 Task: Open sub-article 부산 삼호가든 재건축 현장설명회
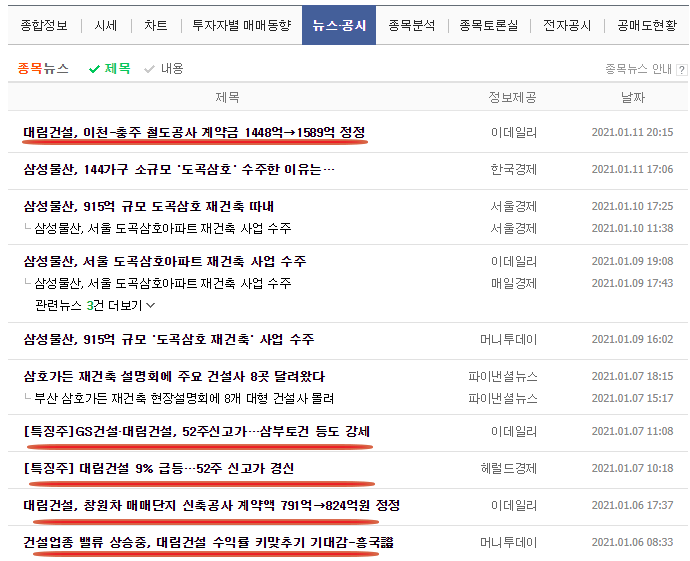click(x=184, y=399)
